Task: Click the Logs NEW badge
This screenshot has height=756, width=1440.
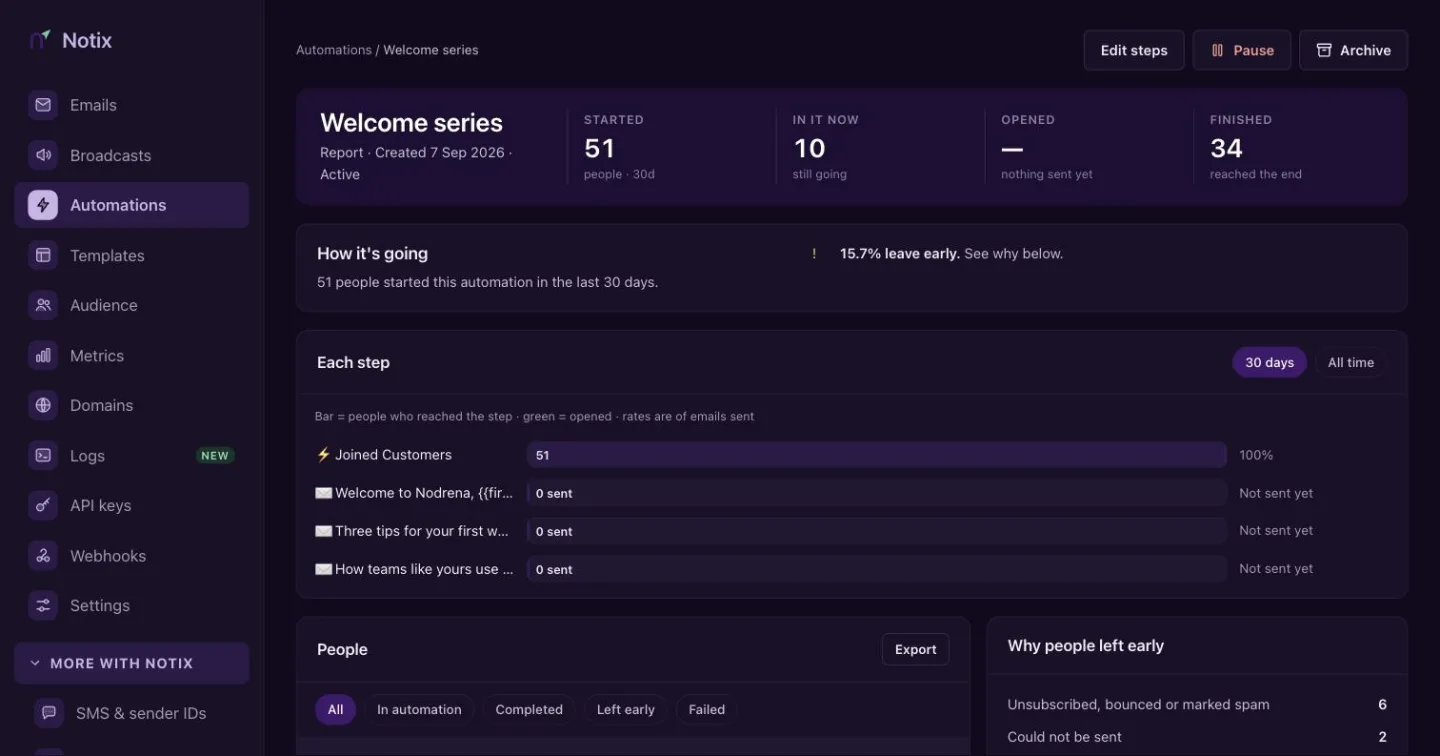Action: point(215,456)
